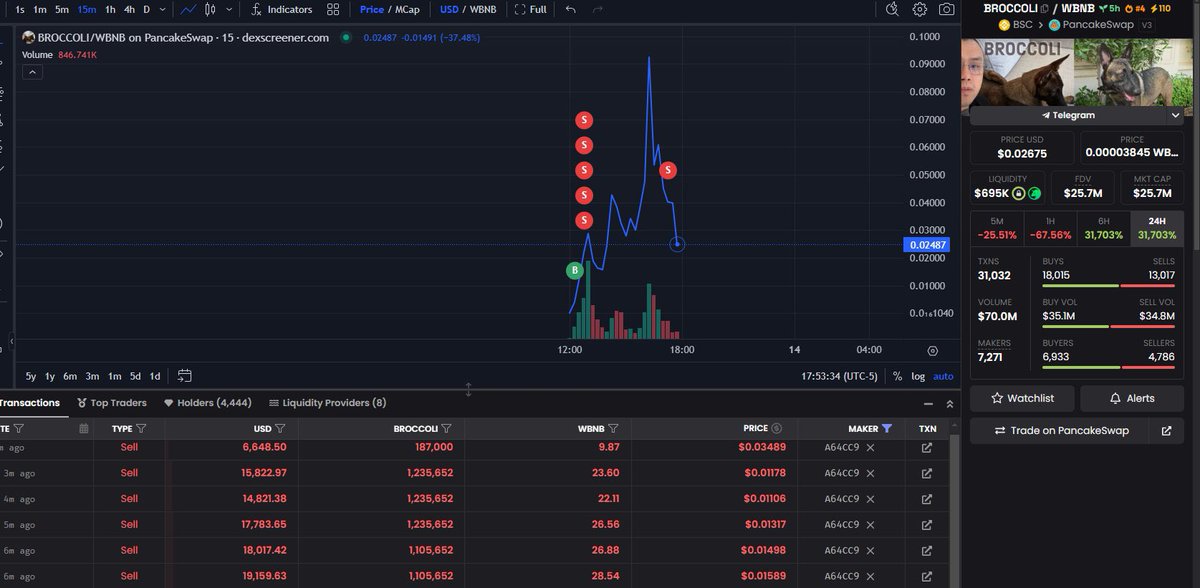
Task: Set chart range to 5d
Action: [x=135, y=376]
